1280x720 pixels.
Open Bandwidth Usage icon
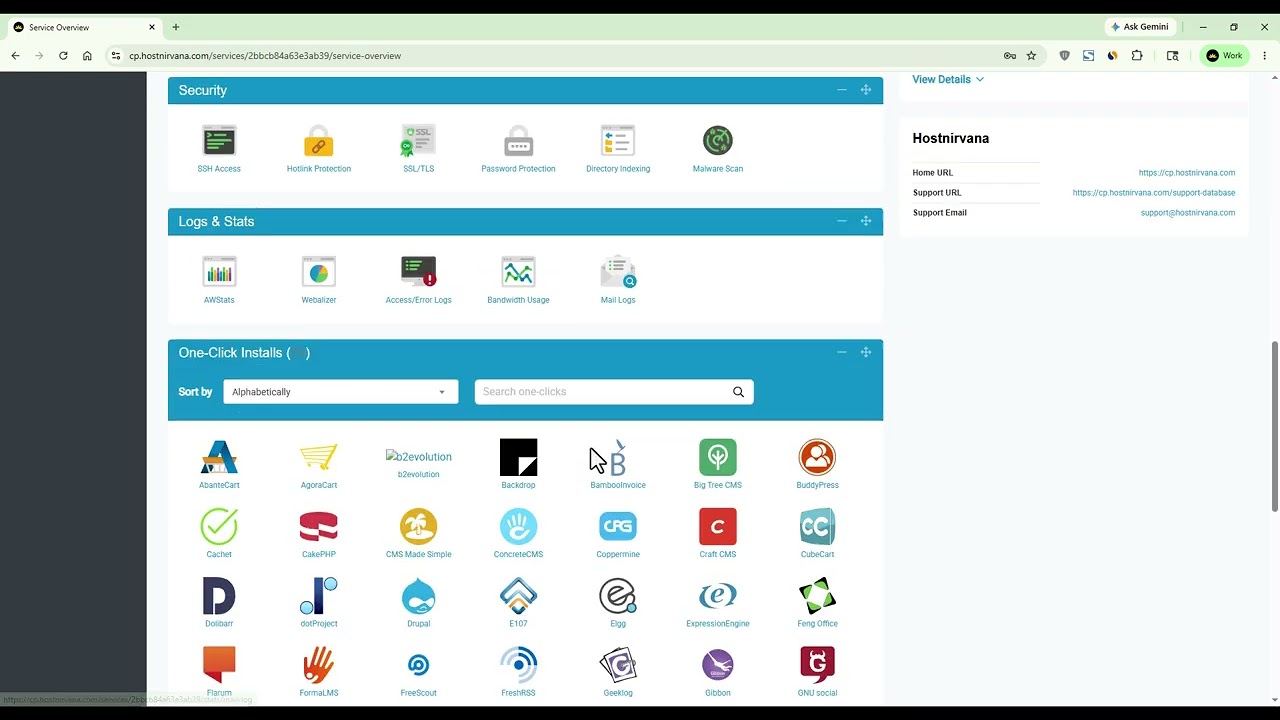point(518,272)
